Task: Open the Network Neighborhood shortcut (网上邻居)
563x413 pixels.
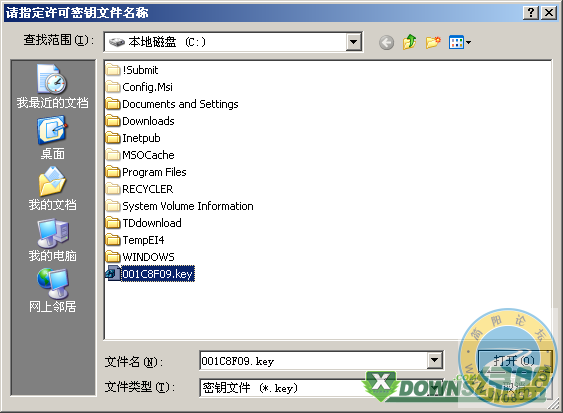Action: (52, 291)
